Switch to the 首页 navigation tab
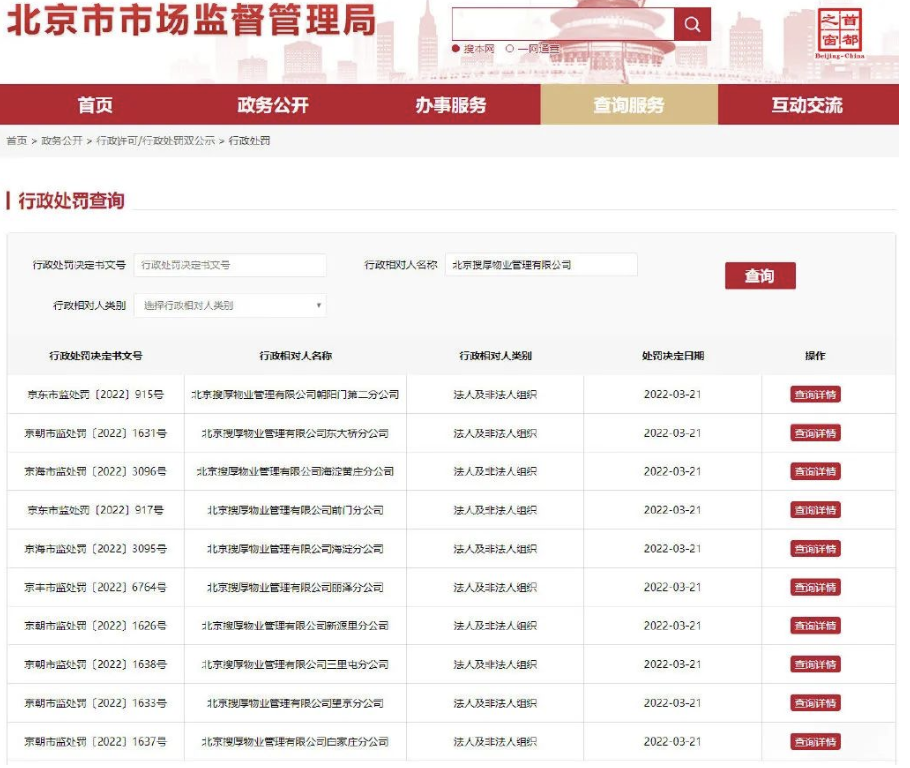 point(95,104)
